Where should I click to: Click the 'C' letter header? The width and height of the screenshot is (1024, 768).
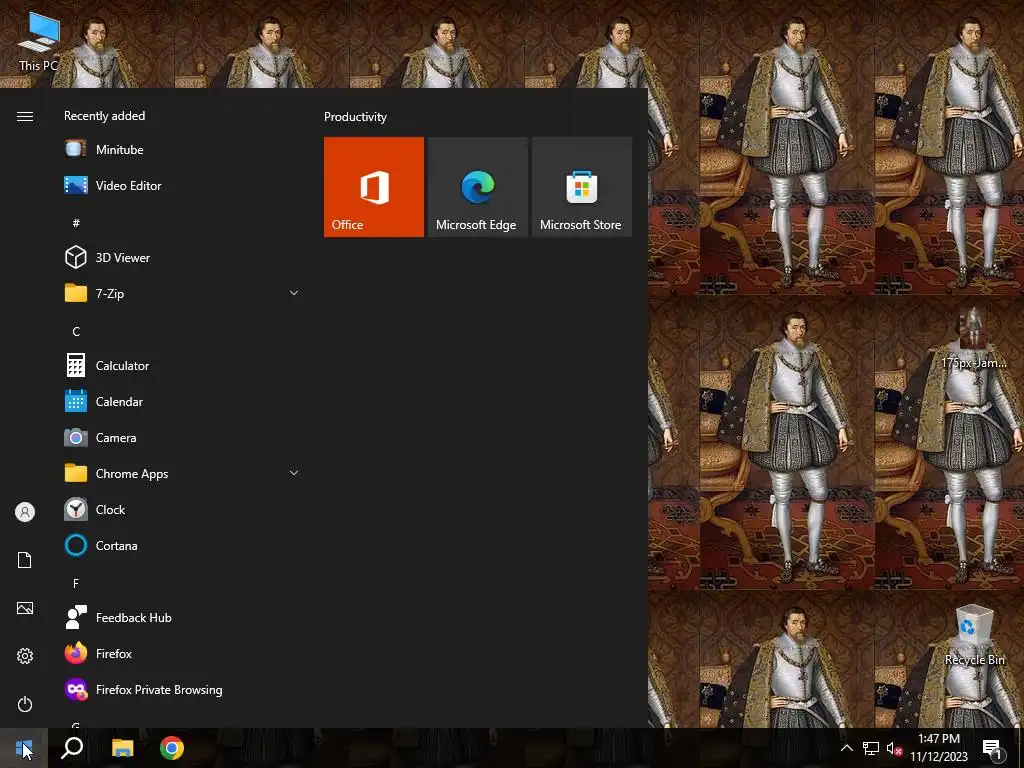(x=76, y=332)
